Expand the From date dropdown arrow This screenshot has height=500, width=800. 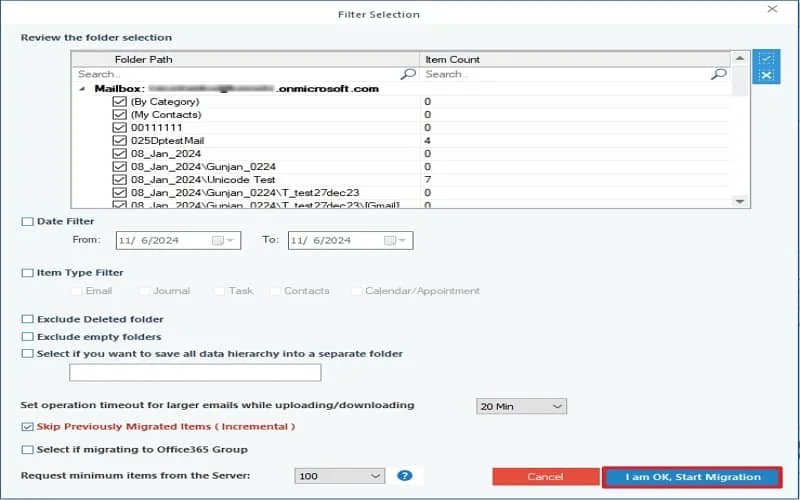[230, 240]
